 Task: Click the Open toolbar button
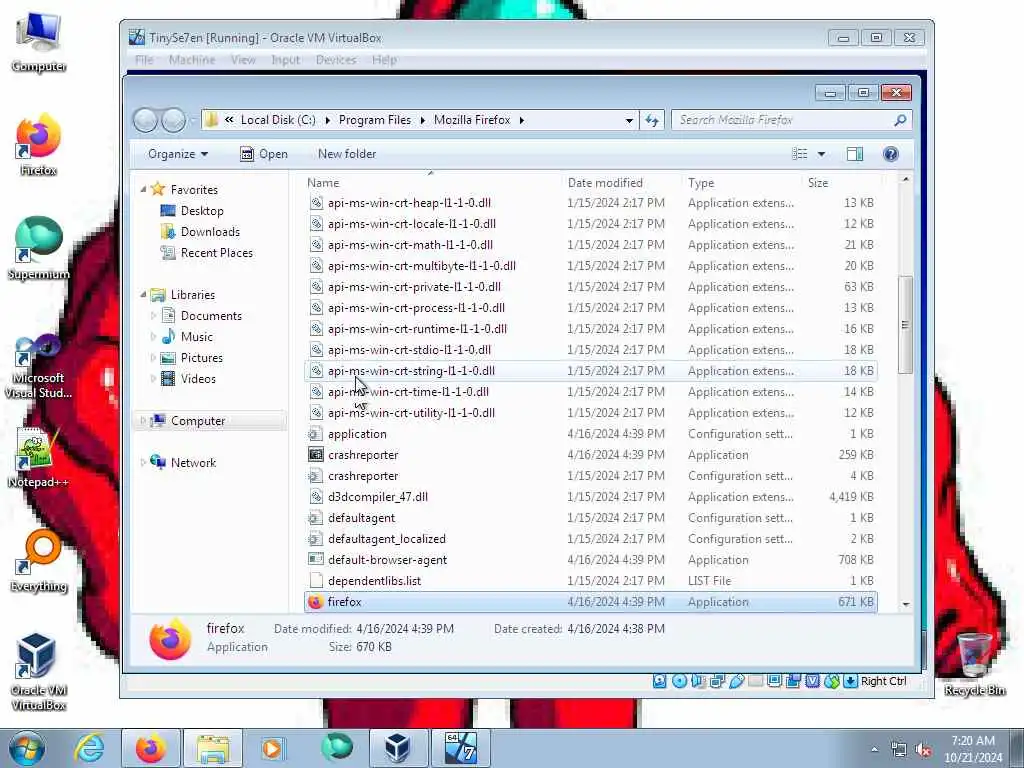264,154
